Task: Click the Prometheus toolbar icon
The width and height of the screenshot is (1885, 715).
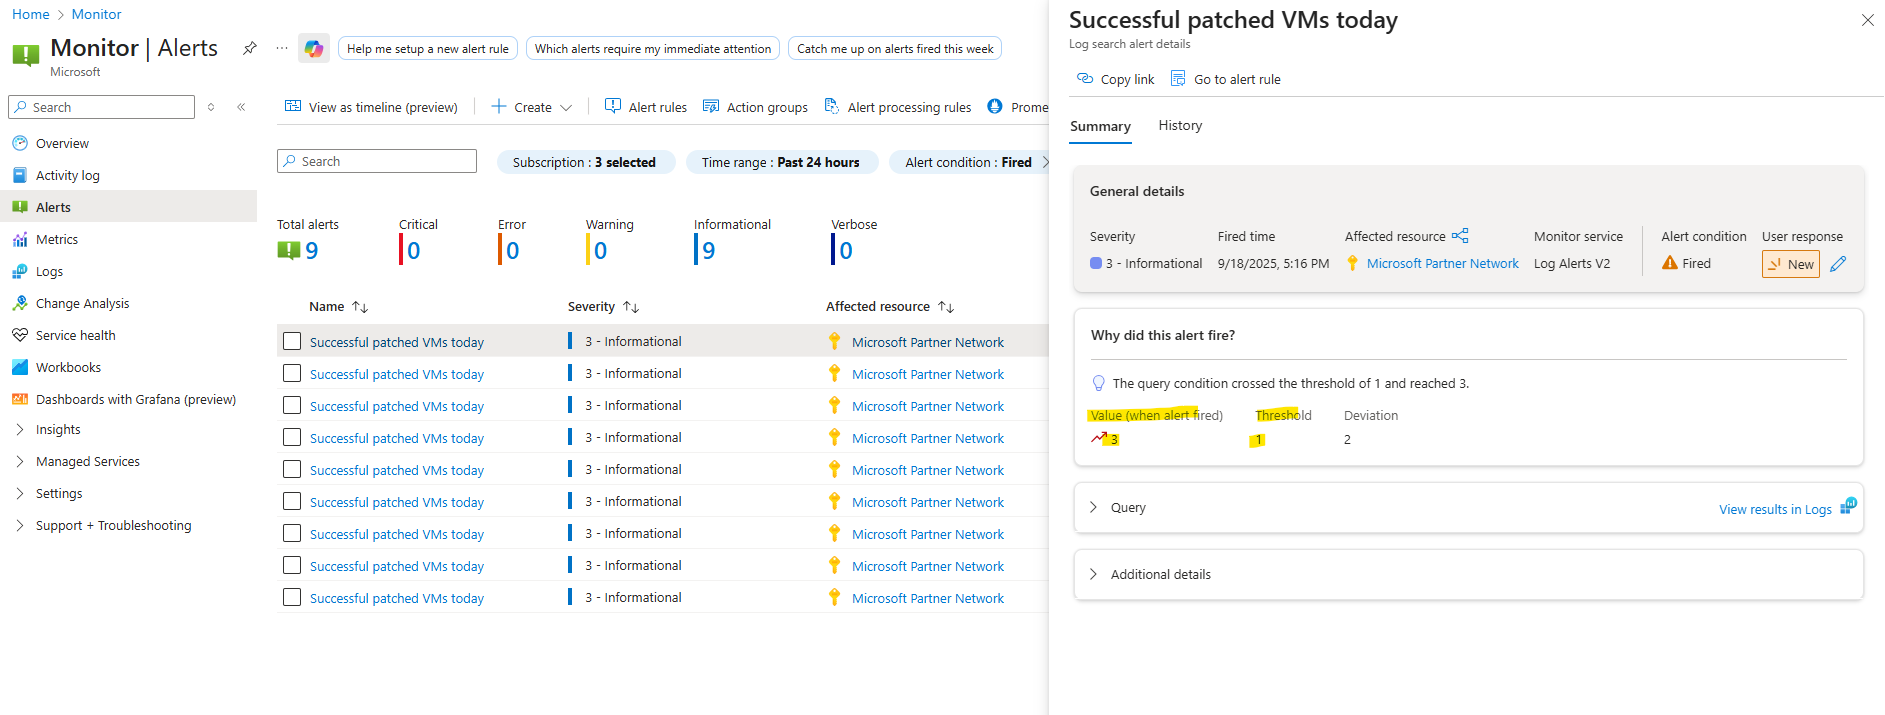Action: [x=995, y=107]
